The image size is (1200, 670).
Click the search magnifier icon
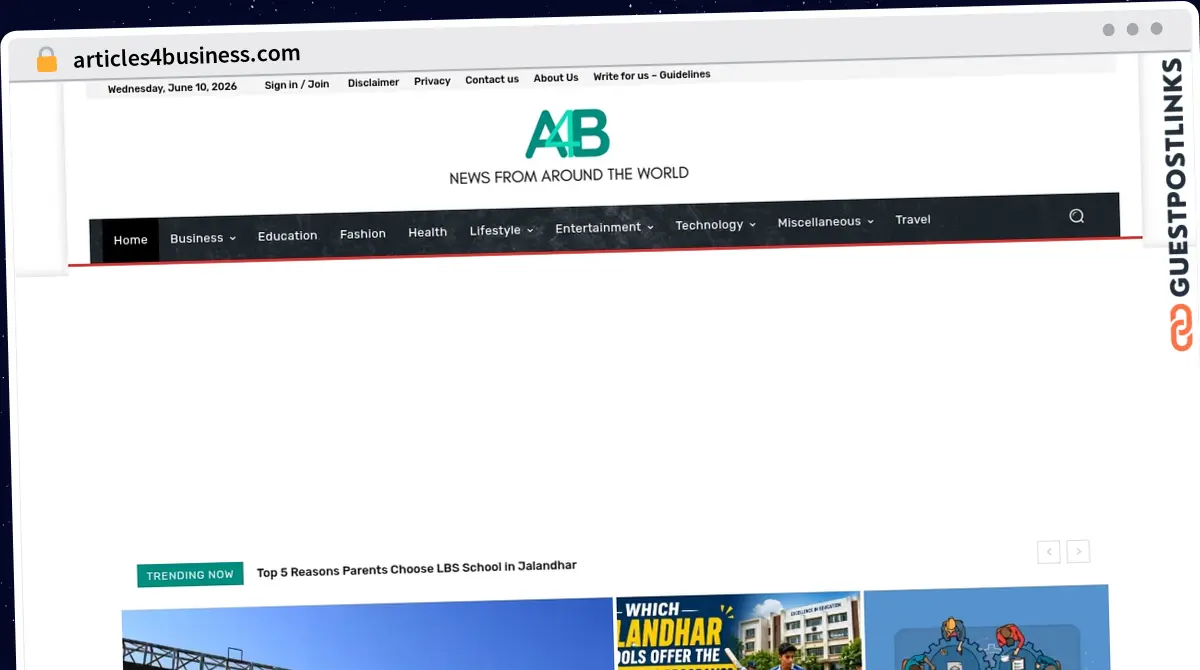point(1076,216)
